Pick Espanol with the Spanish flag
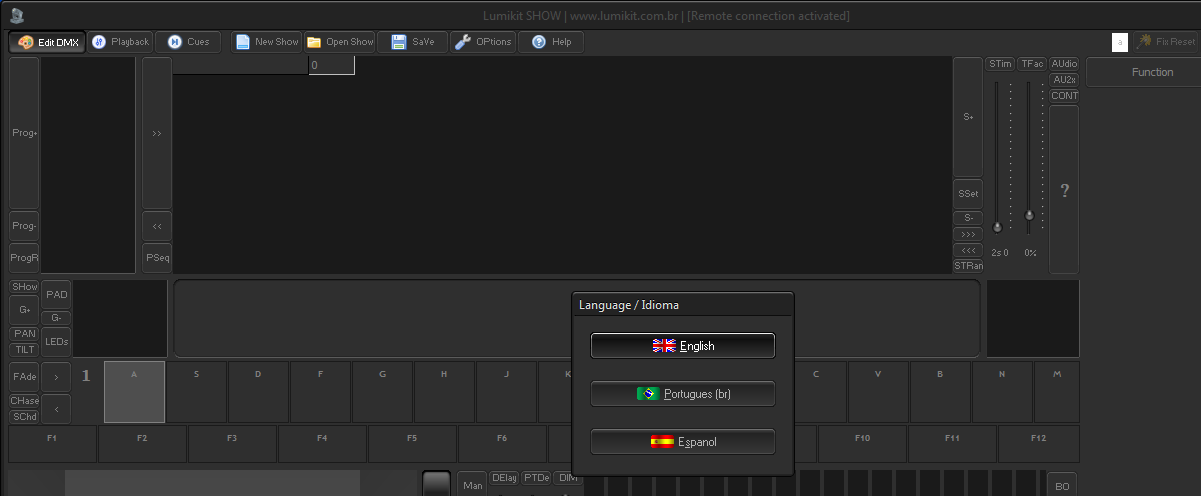 pos(682,441)
